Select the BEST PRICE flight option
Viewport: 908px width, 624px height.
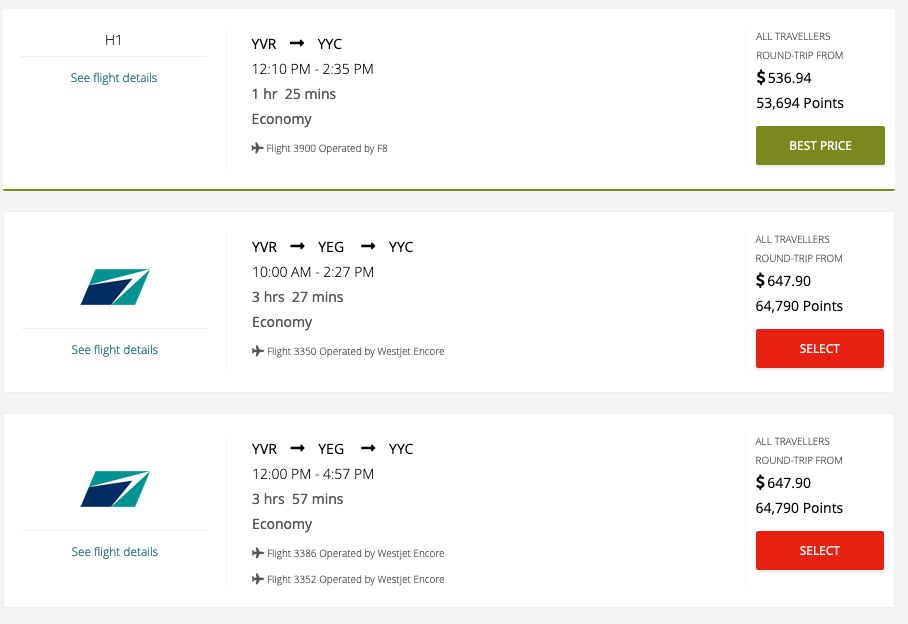[820, 145]
